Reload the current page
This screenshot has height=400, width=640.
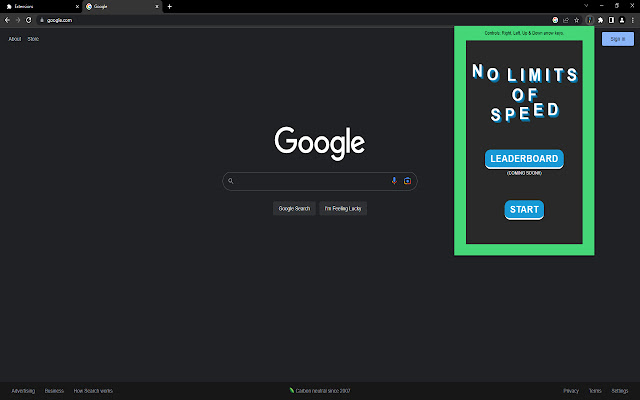tap(29, 20)
